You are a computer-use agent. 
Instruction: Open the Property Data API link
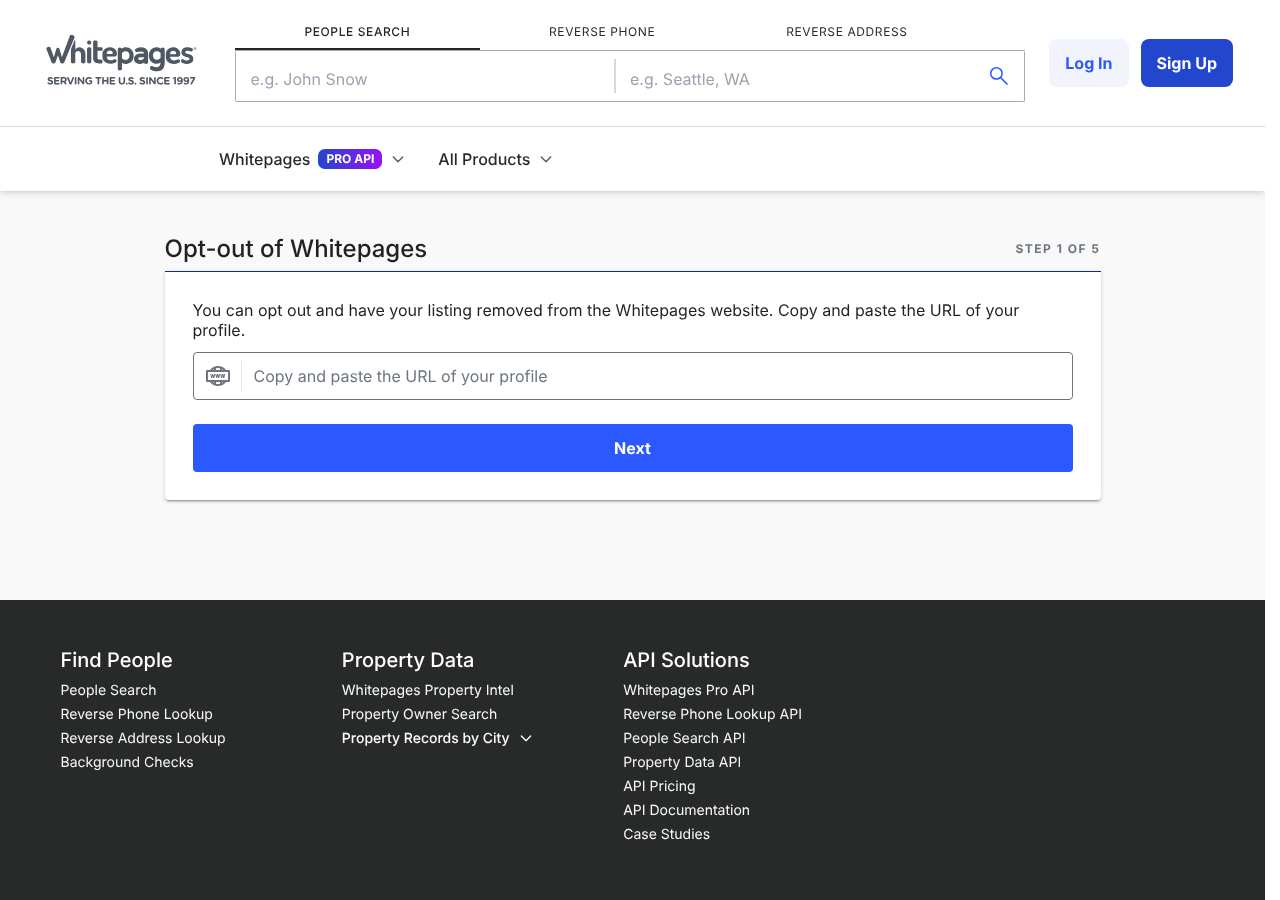(682, 762)
